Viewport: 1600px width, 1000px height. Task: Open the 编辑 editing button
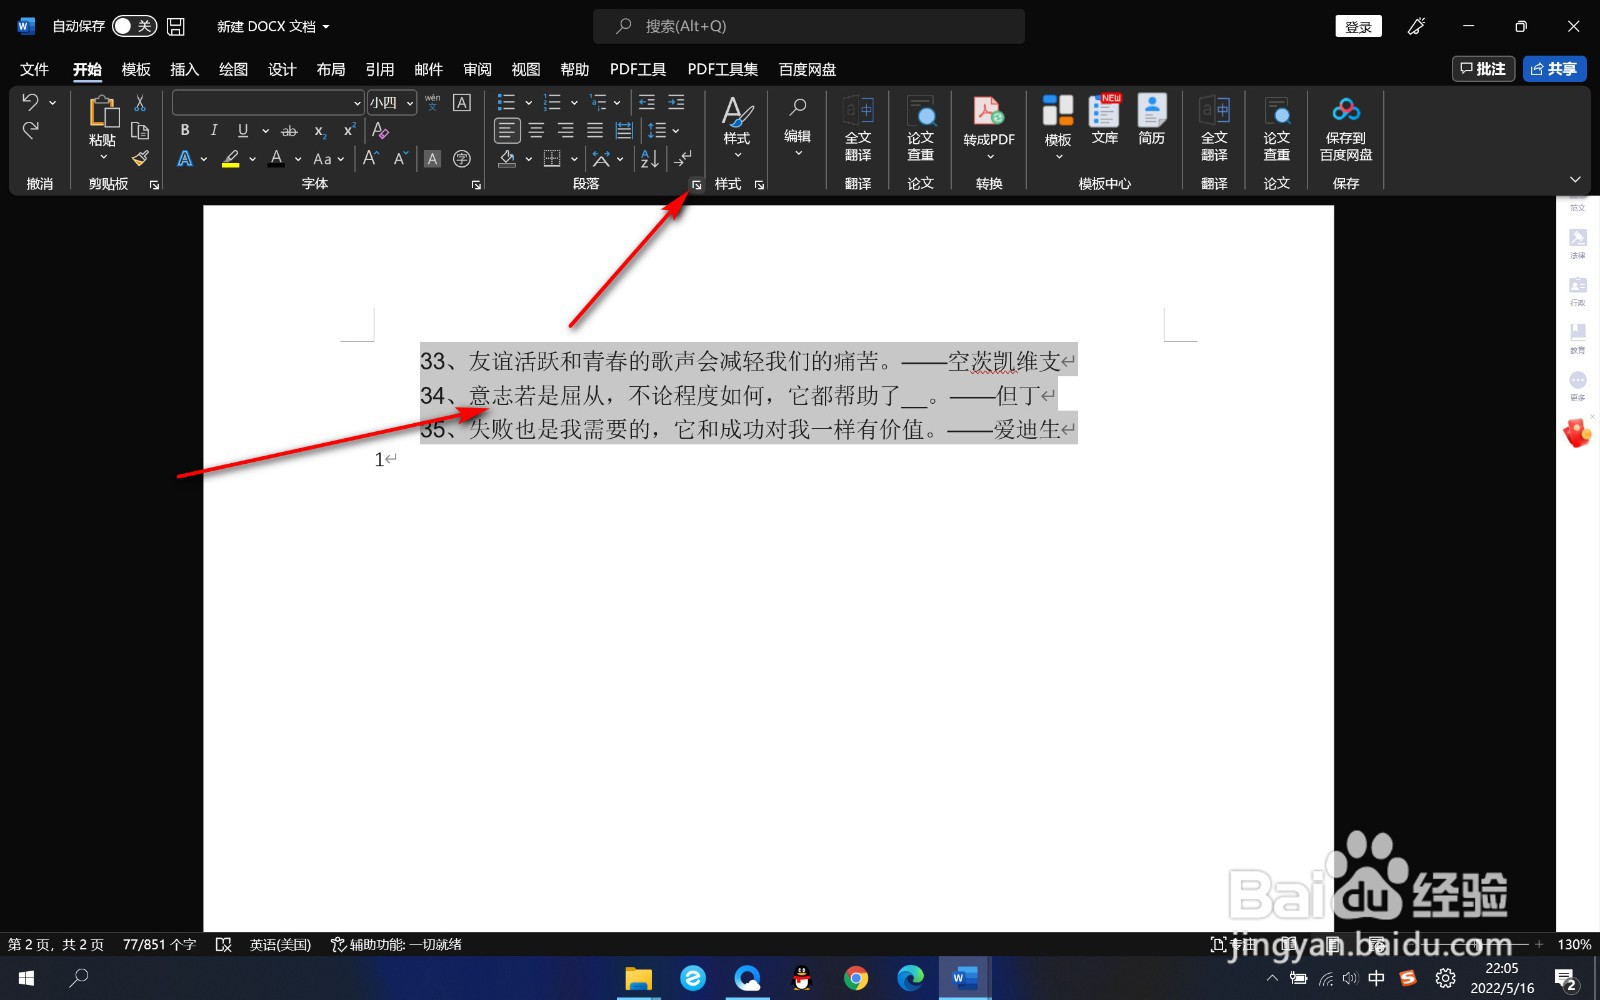coord(798,129)
